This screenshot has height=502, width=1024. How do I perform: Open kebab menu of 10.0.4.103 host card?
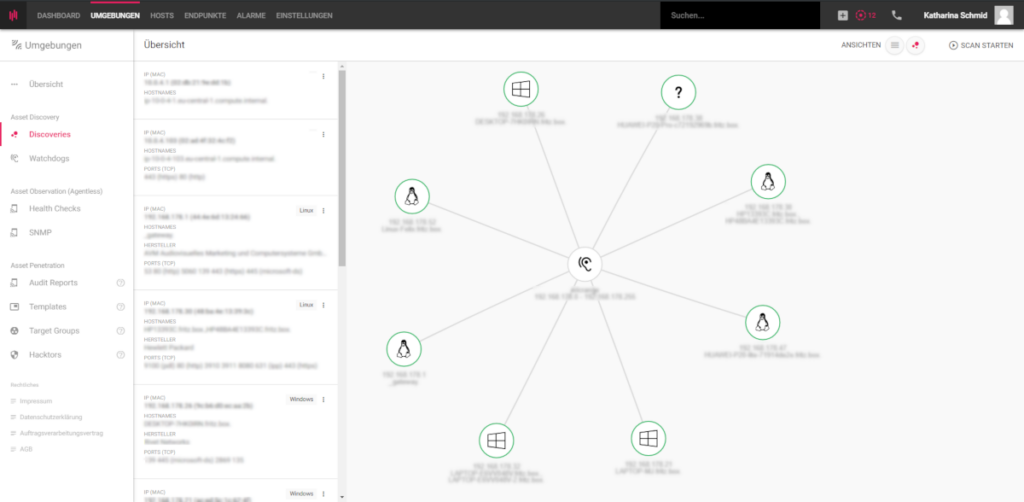323,134
